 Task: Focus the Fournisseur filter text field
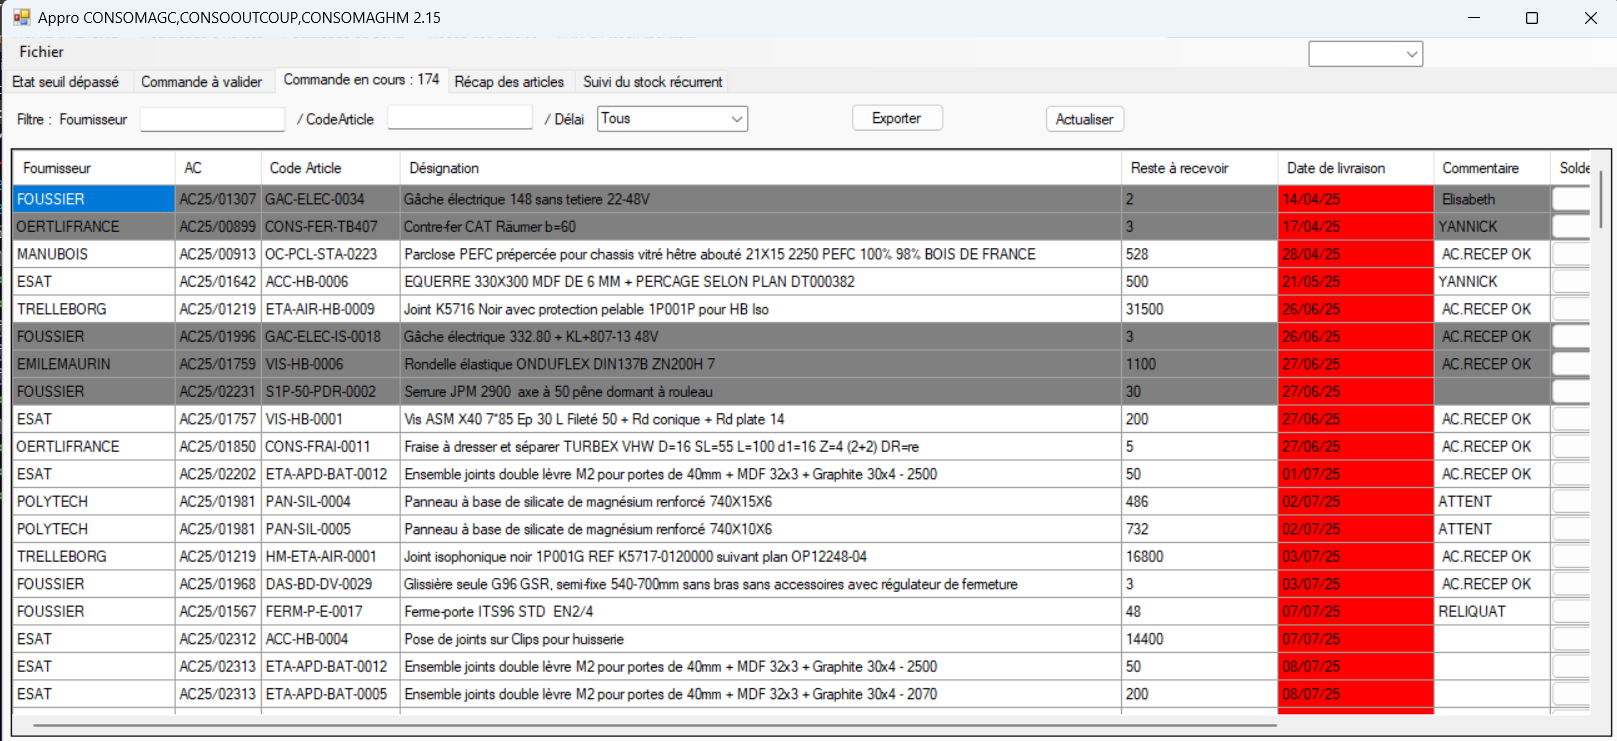212,119
